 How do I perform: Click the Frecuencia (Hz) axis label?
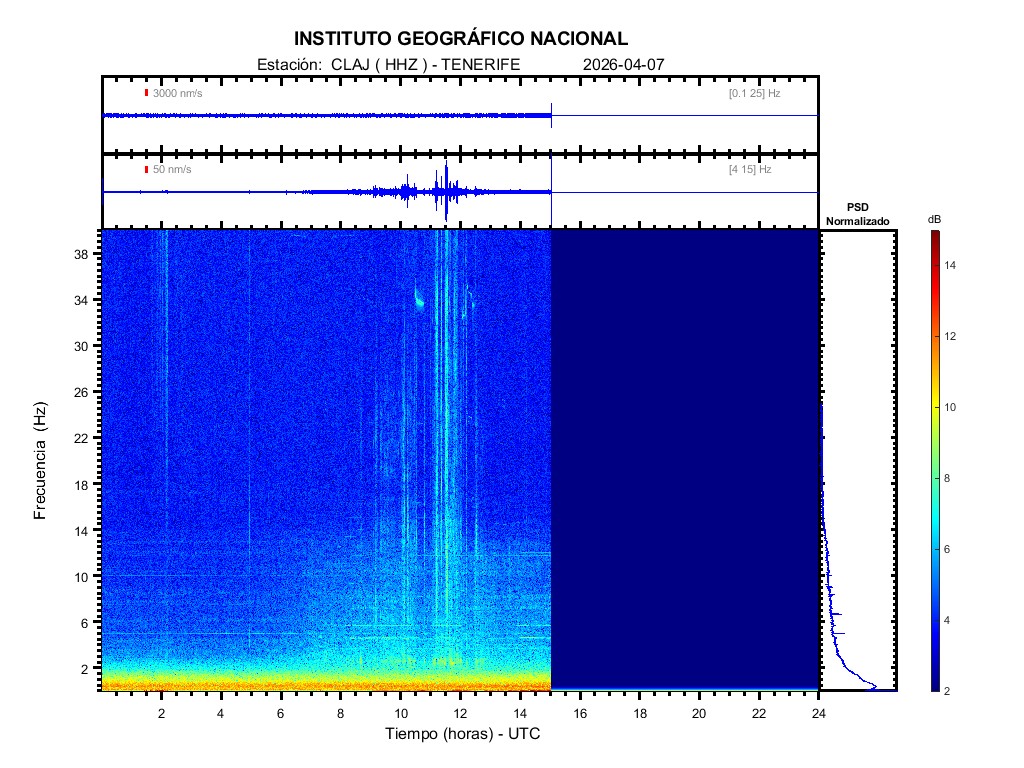41,460
